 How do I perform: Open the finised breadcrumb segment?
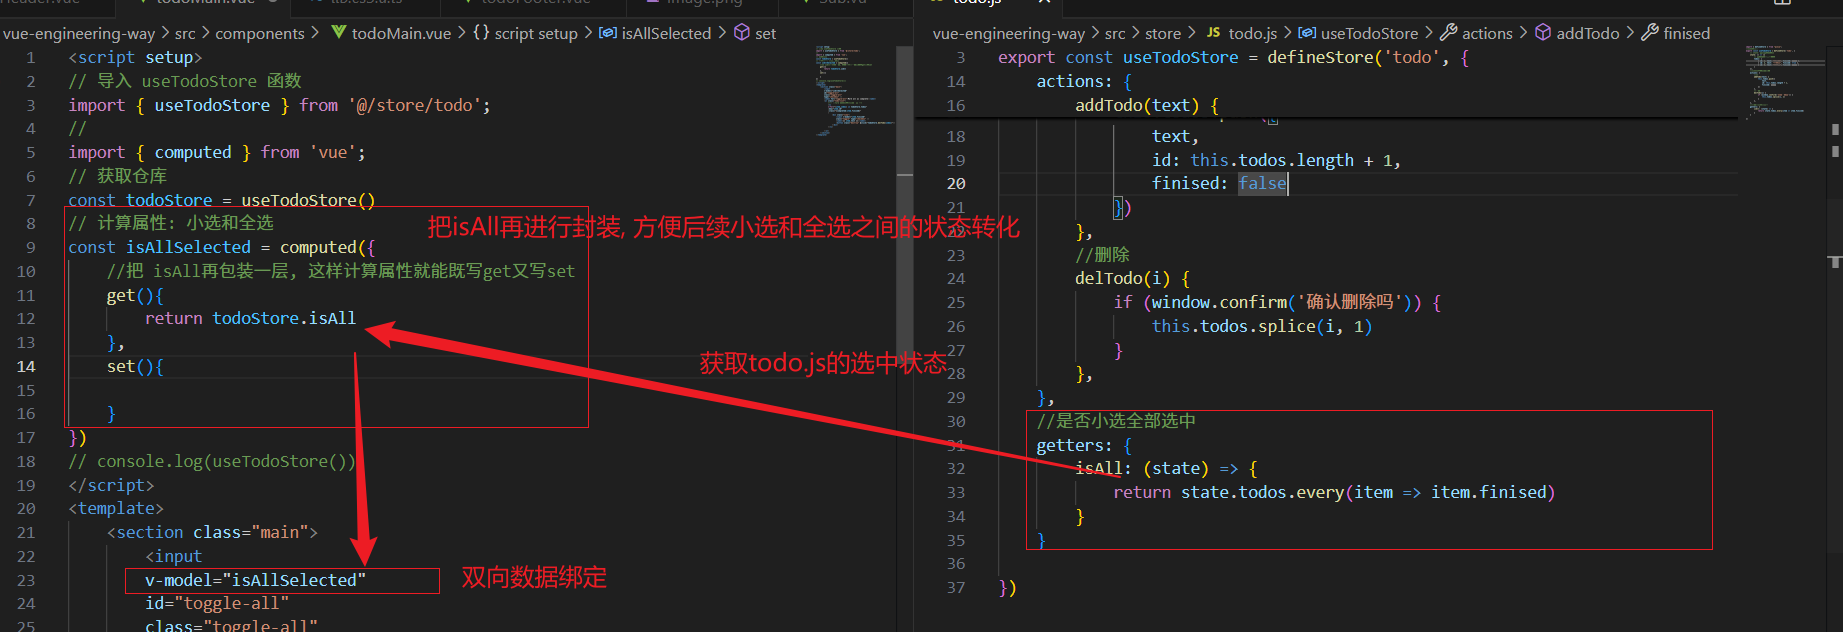point(1687,33)
